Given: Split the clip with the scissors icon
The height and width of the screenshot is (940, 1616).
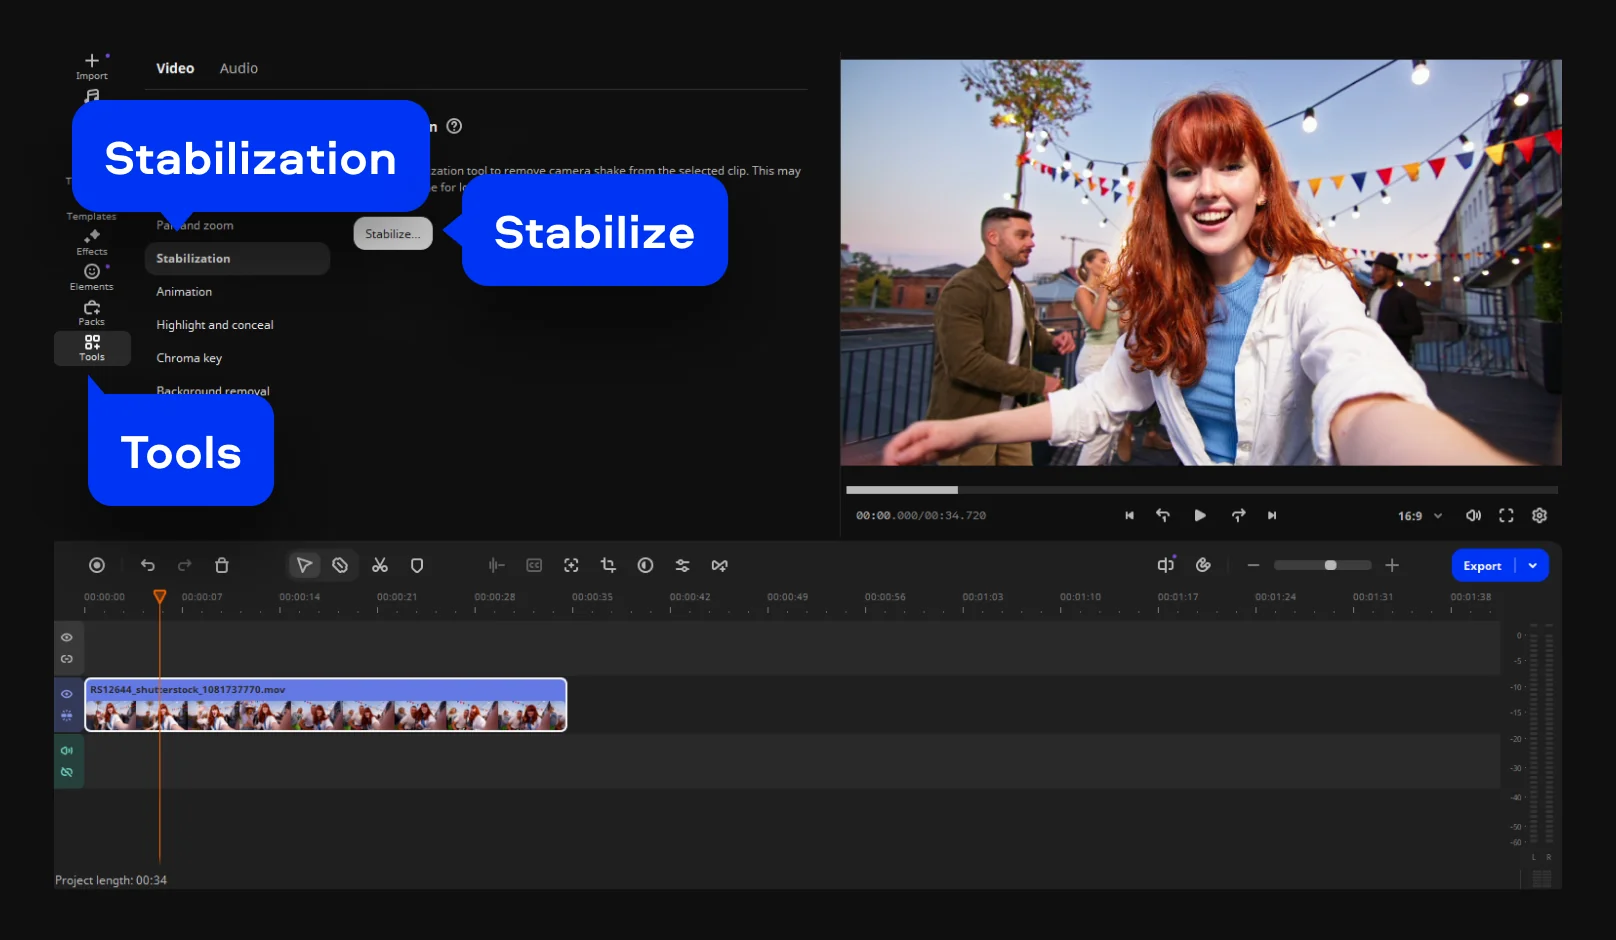Looking at the screenshot, I should click(380, 565).
